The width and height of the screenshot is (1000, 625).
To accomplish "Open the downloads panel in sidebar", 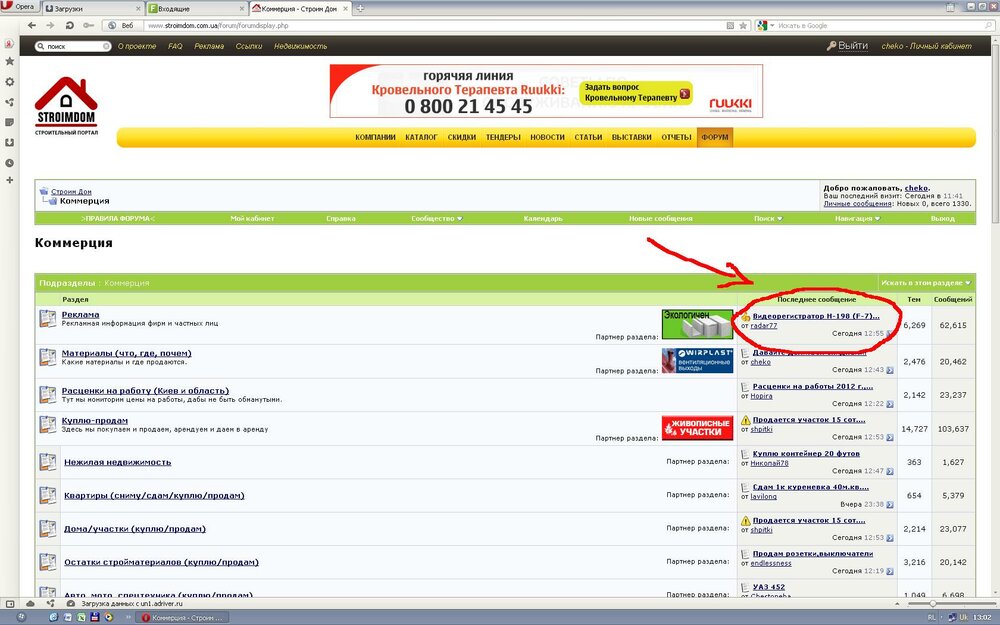I will (10, 142).
